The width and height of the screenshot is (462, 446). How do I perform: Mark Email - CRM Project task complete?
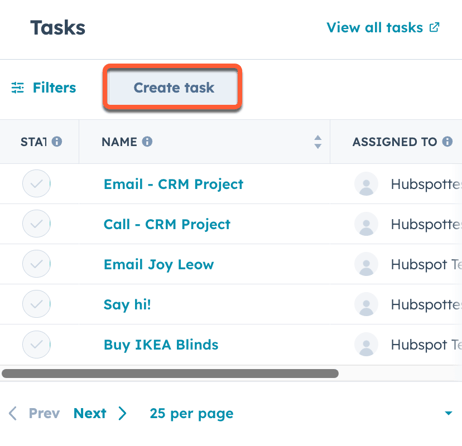[x=37, y=184]
